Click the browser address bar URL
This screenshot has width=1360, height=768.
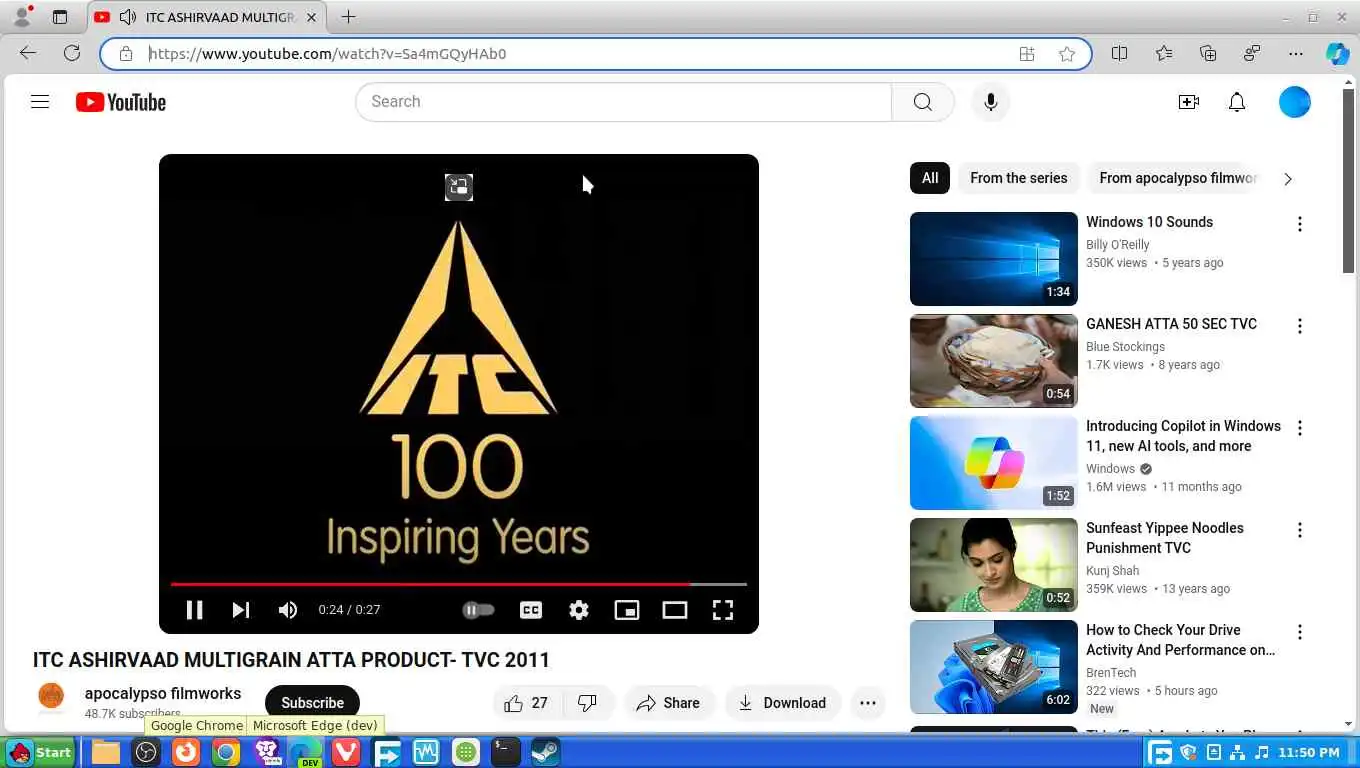(327, 54)
